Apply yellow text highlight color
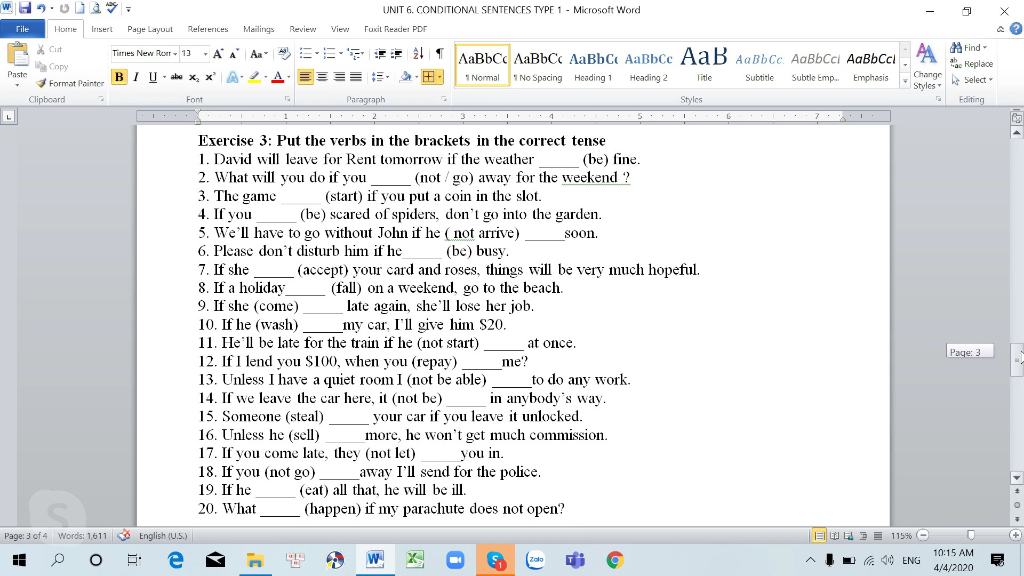Image resolution: width=1024 pixels, height=576 pixels. (255, 77)
